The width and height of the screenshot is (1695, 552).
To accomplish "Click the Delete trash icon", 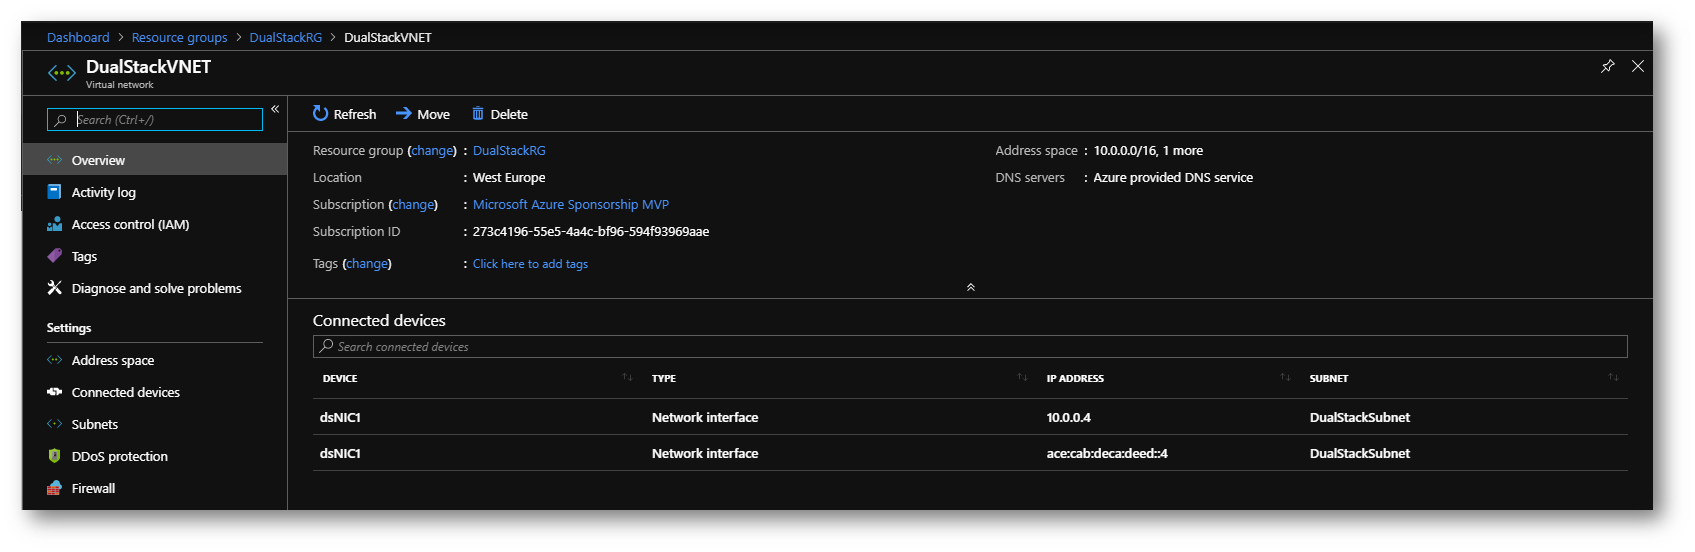I will coord(478,114).
